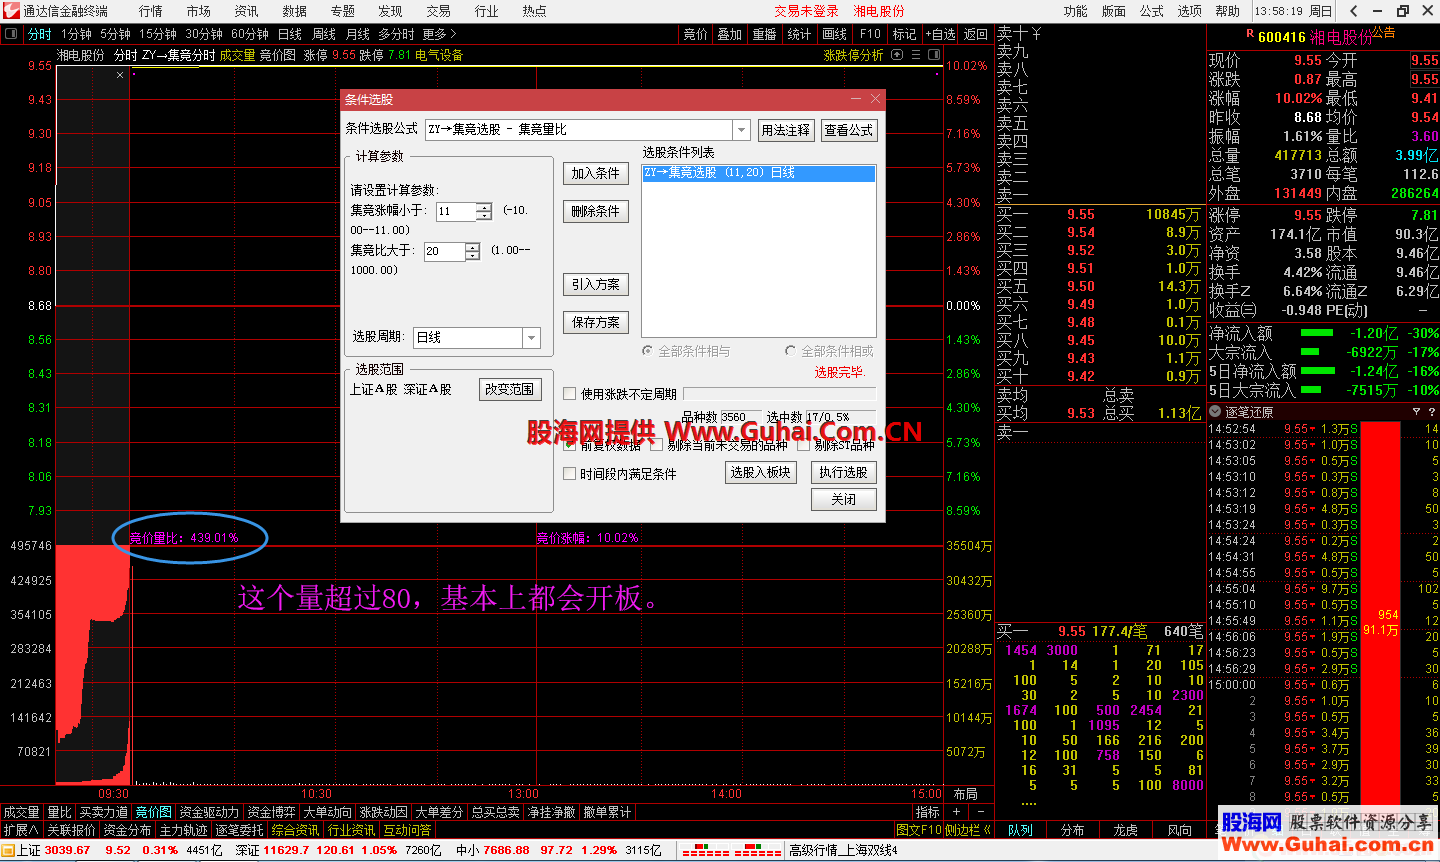Click the up-arrow icon beside 涨跌停分析
Image resolution: width=1440 pixels, height=862 pixels.
897,55
